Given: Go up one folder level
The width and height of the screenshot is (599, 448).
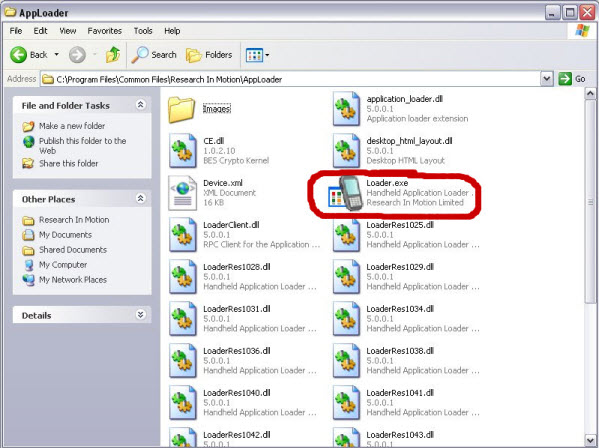Looking at the screenshot, I should [113, 55].
